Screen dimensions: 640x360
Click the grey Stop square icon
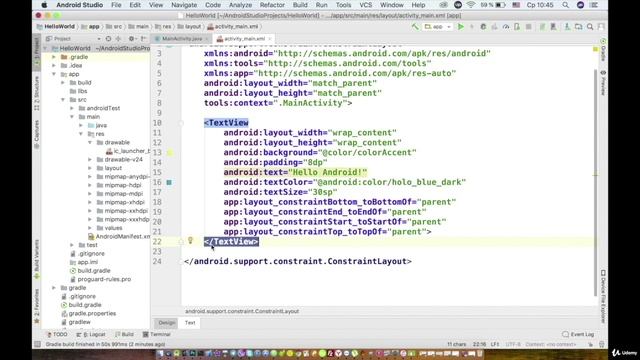tap(529, 27)
